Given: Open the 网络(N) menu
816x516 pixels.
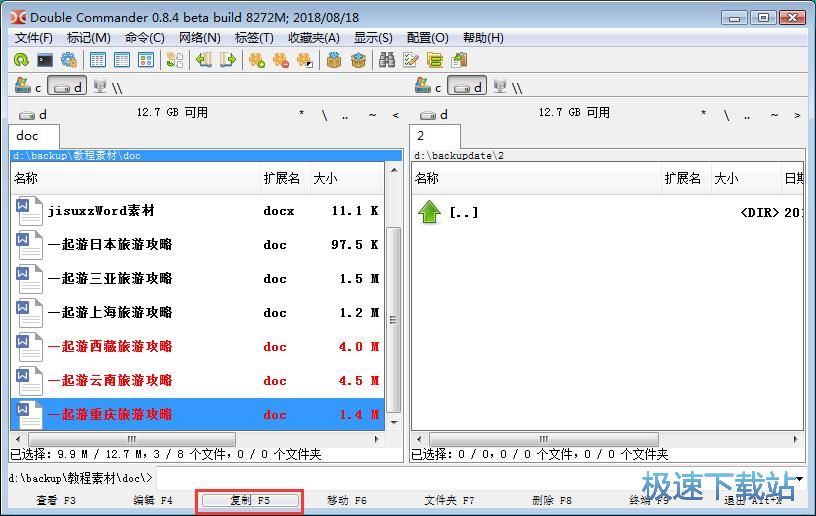Looking at the screenshot, I should click(x=200, y=38).
